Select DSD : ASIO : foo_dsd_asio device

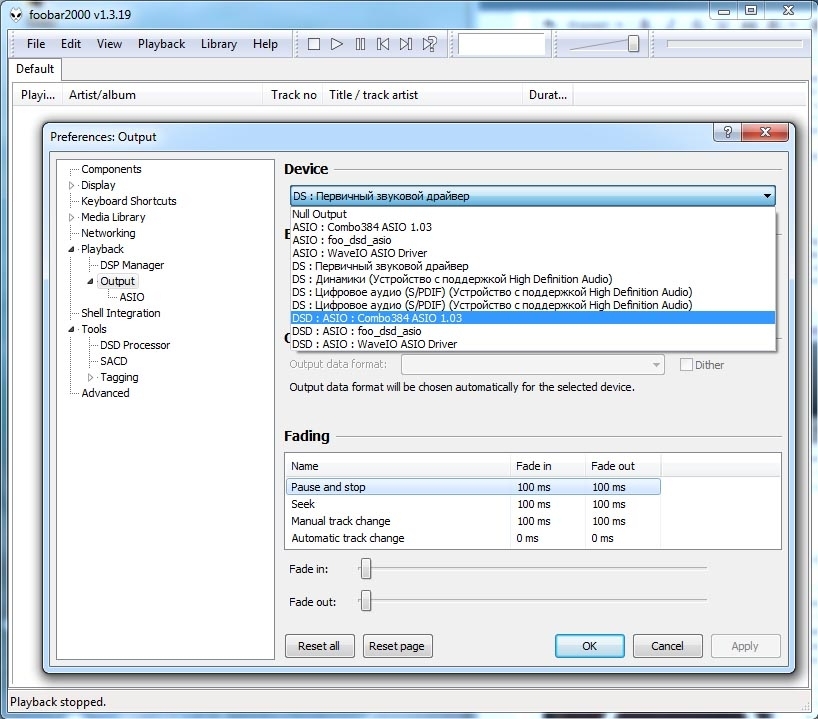coord(356,331)
